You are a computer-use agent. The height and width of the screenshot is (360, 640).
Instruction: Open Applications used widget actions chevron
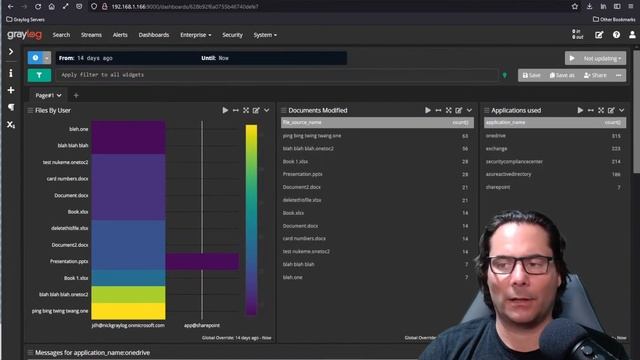tap(622, 110)
